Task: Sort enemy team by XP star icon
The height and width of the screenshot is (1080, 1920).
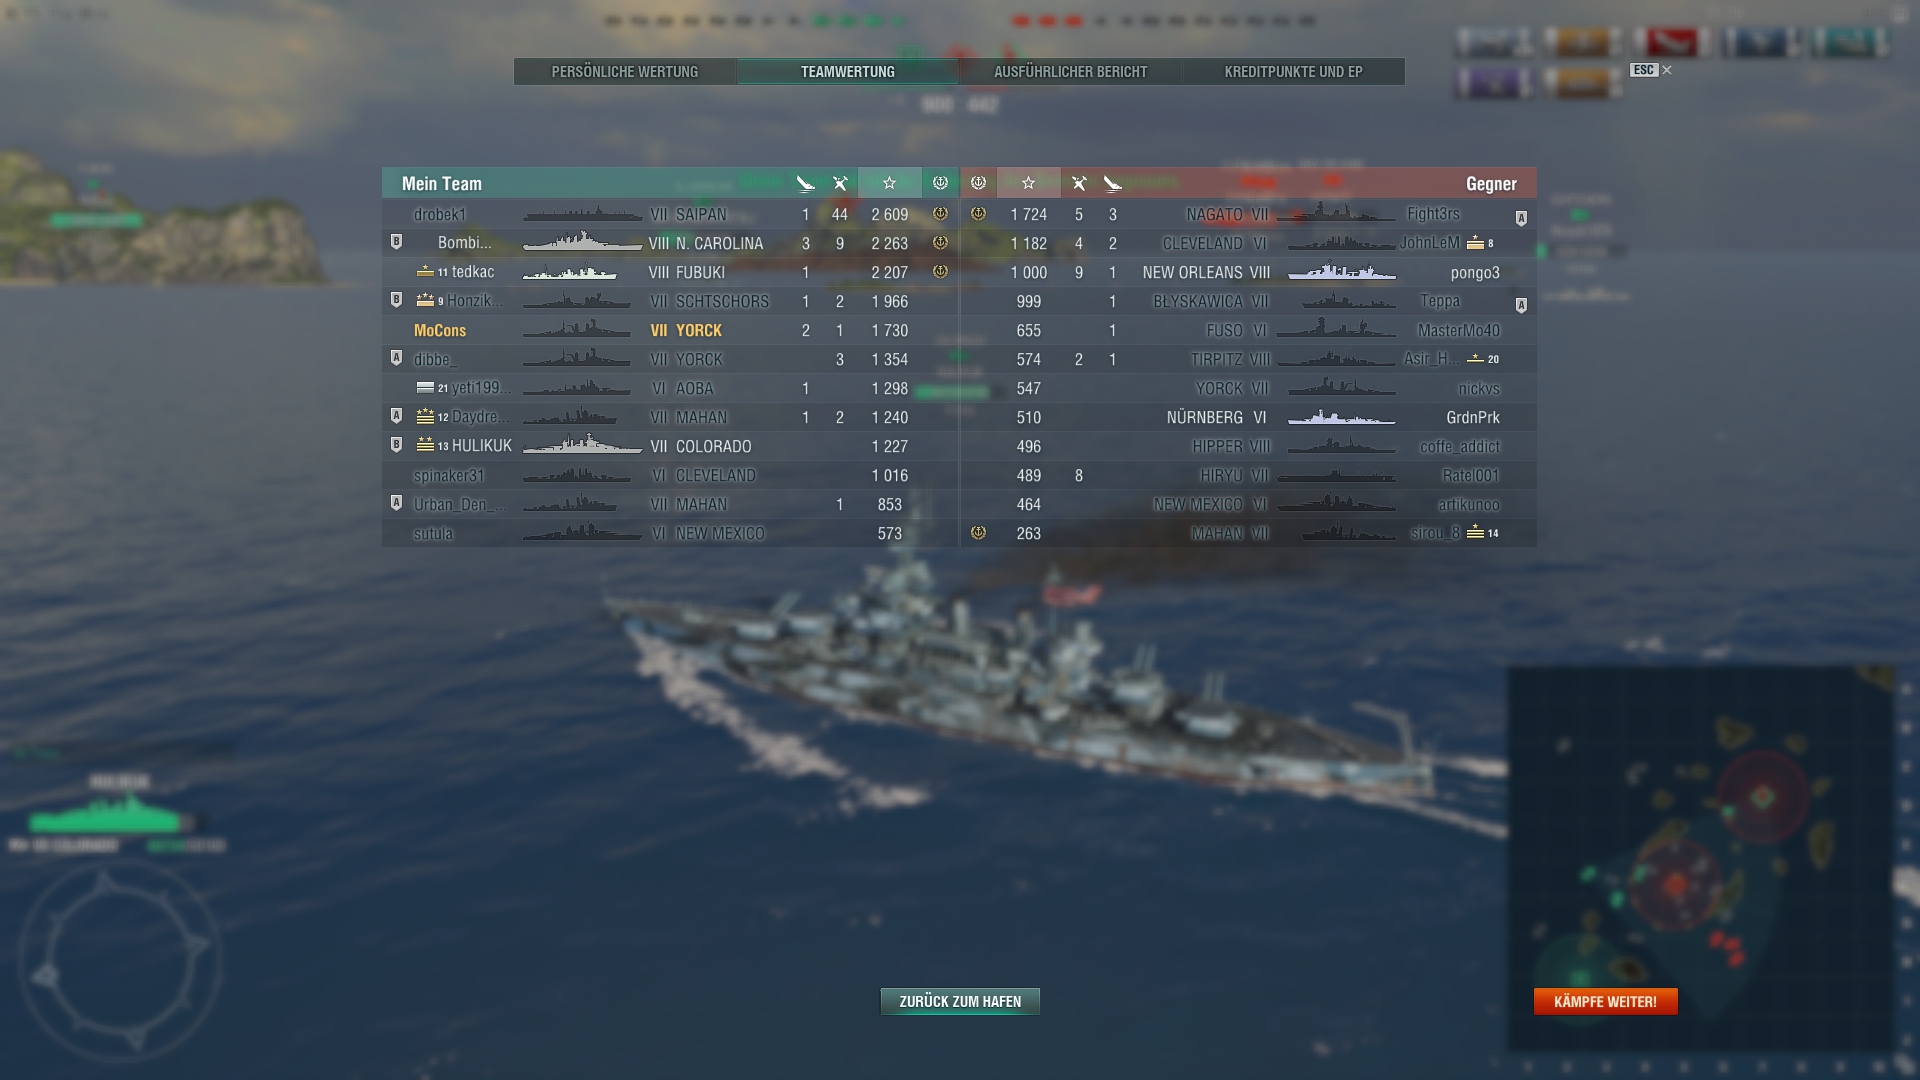Action: (x=1028, y=183)
